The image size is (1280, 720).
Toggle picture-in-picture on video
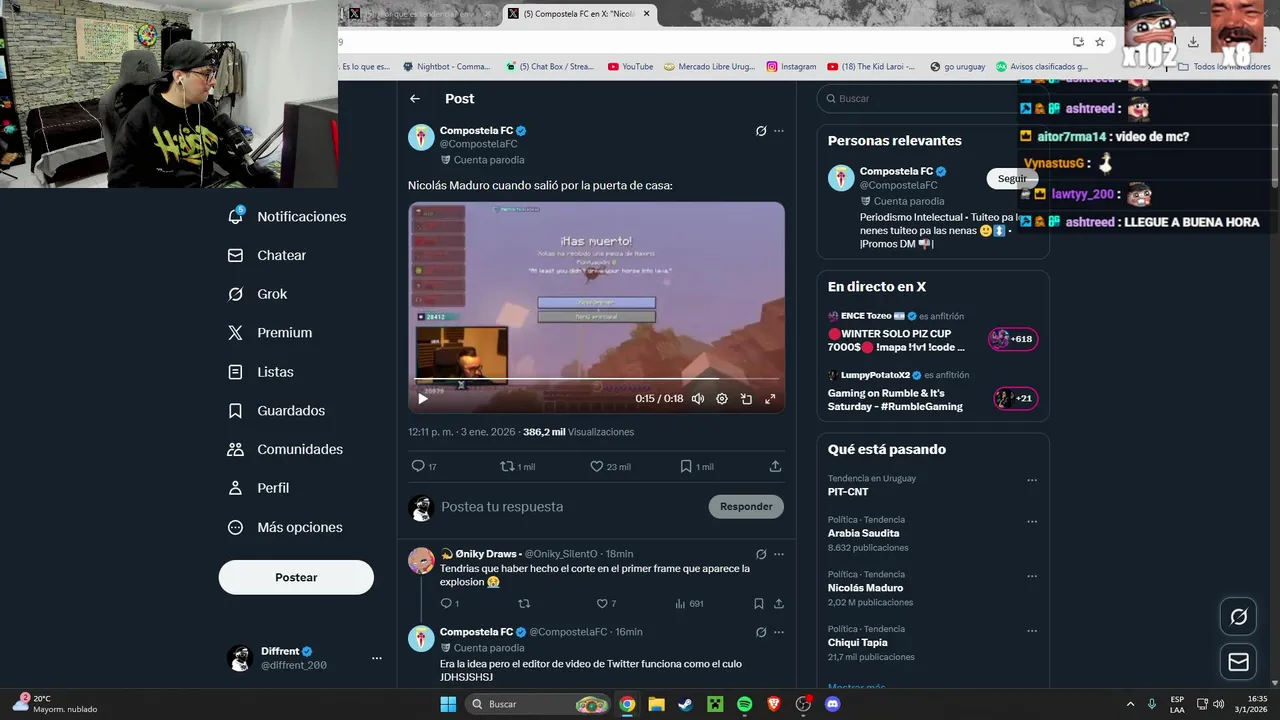pos(746,399)
